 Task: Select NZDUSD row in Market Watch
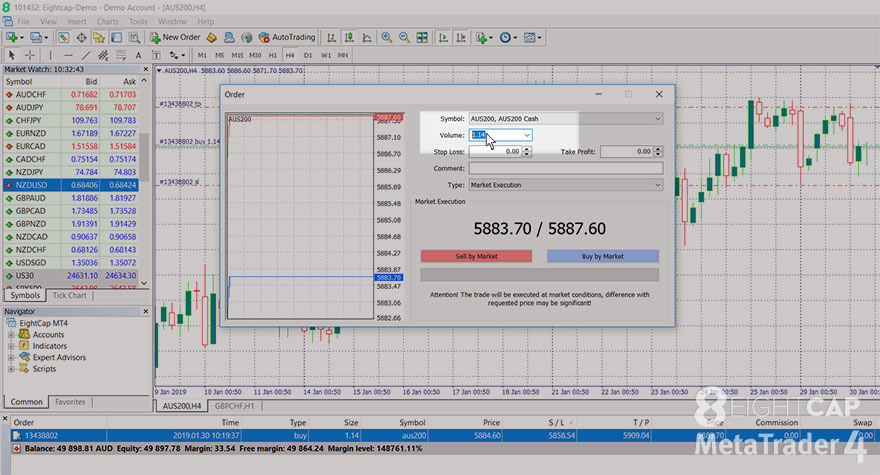(71, 185)
